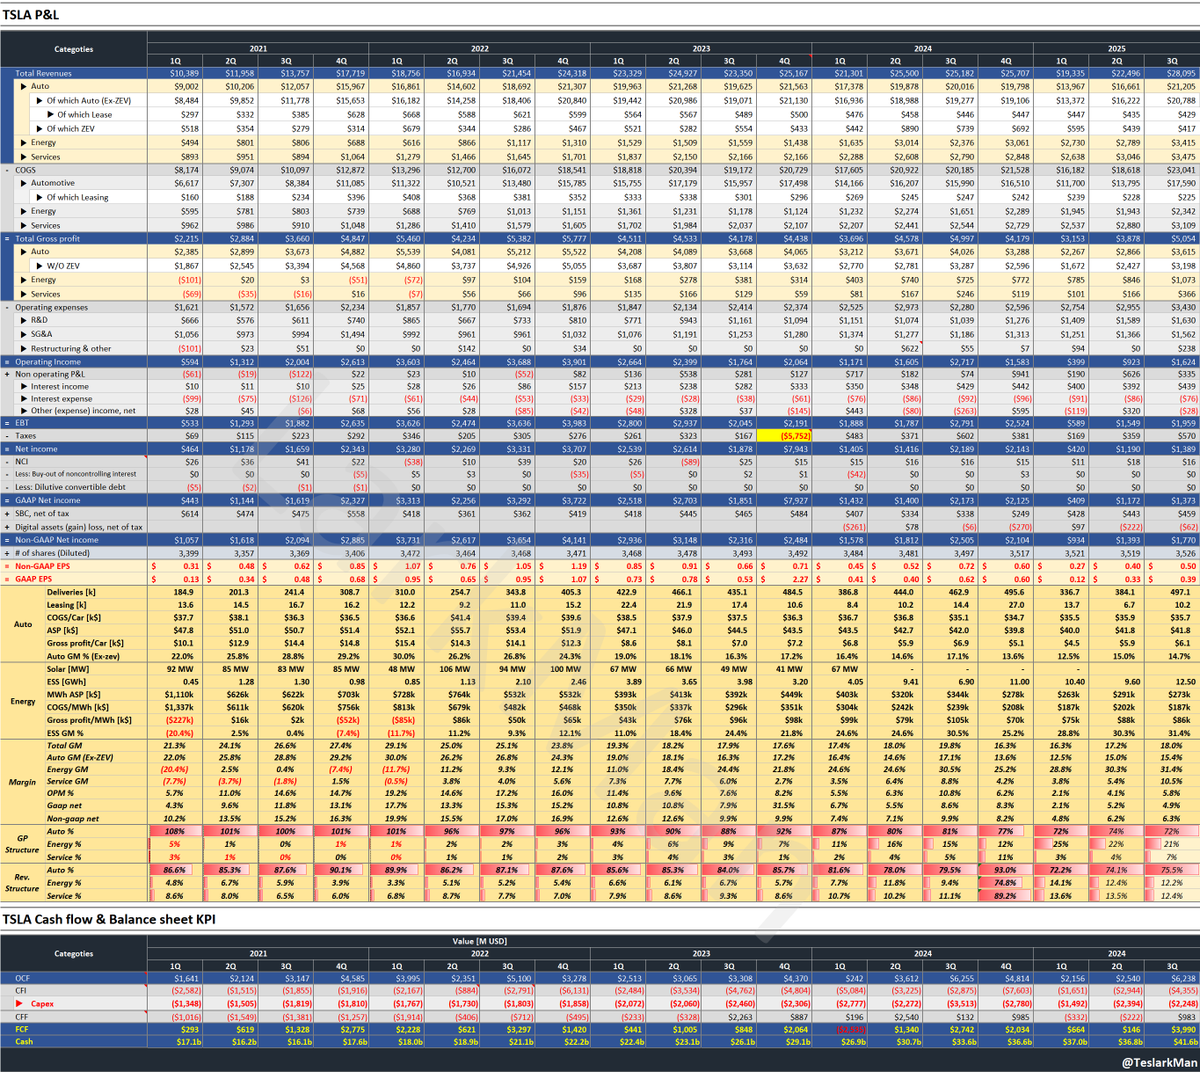This screenshot has height=1072, width=1200.
Task: Expand the Energy row under Total Revenues
Action: [24, 143]
